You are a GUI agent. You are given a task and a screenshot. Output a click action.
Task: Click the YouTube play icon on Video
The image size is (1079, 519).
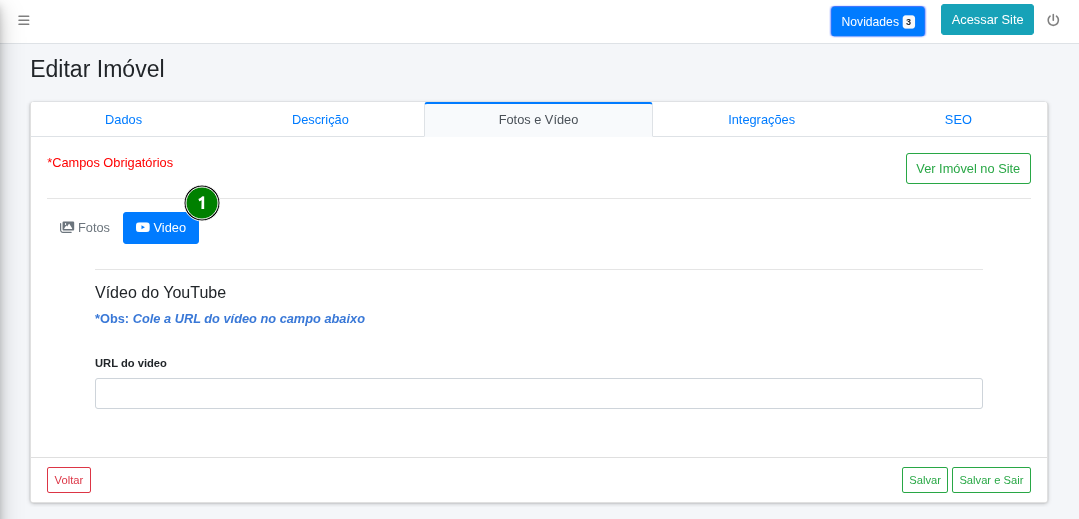tap(142, 227)
